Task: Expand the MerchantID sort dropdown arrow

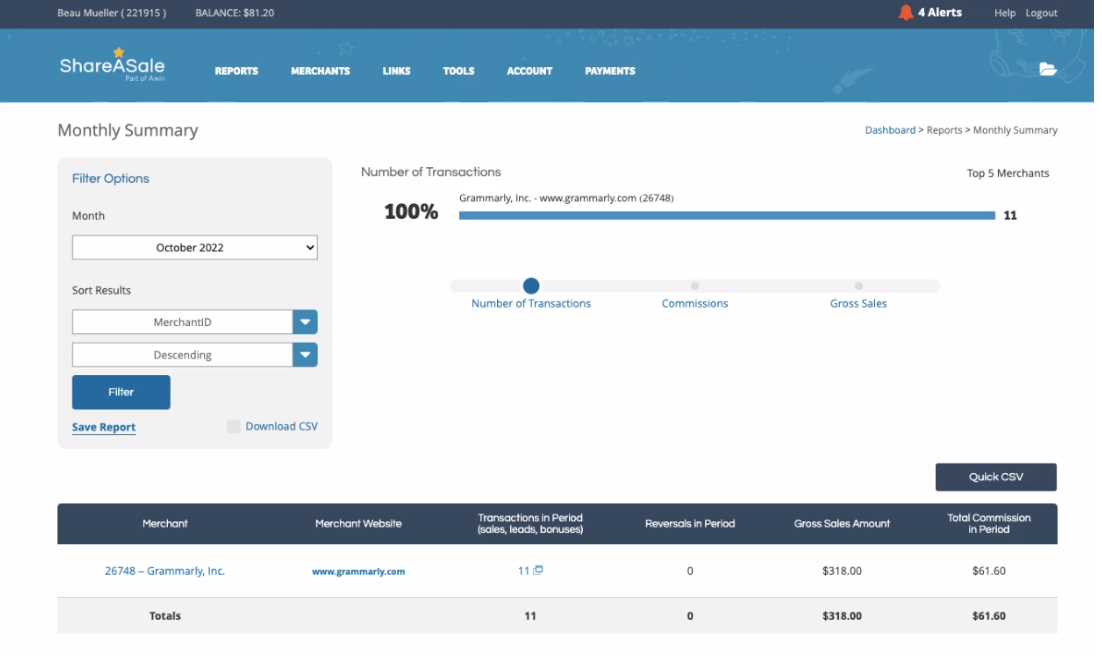Action: point(305,322)
